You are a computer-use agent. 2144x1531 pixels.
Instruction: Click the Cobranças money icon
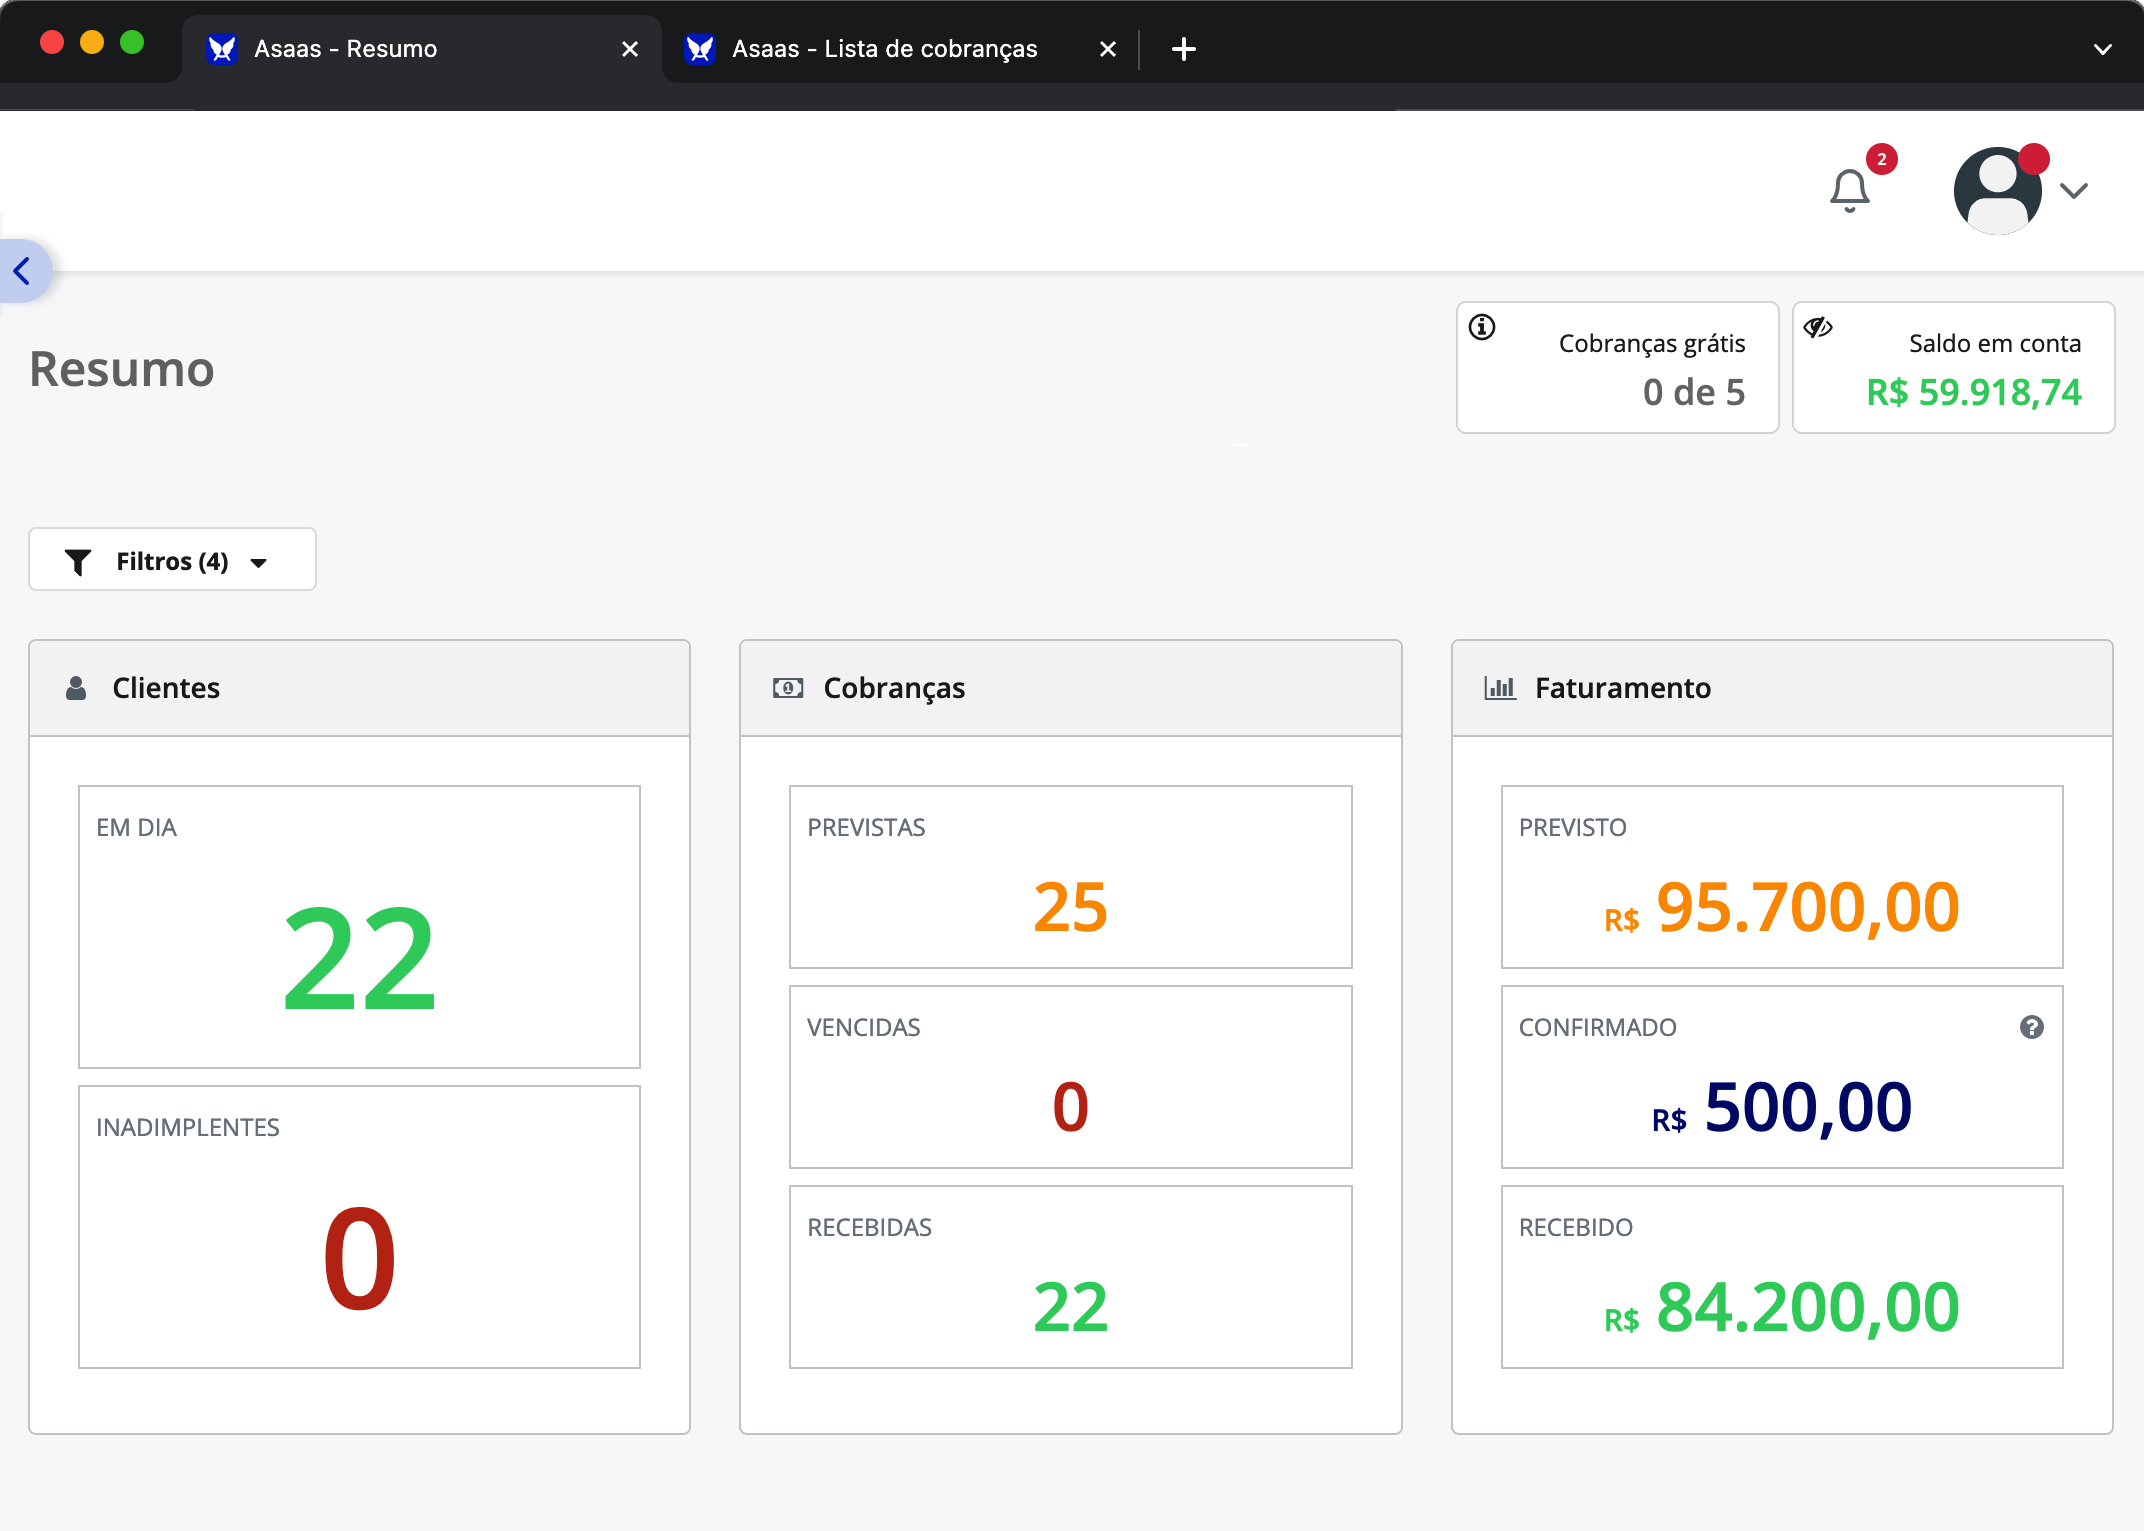[788, 688]
